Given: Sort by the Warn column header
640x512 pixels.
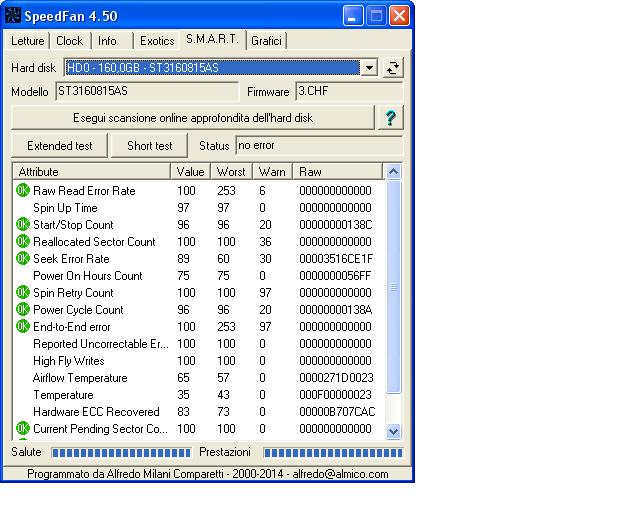Looking at the screenshot, I should pyautogui.click(x=272, y=171).
